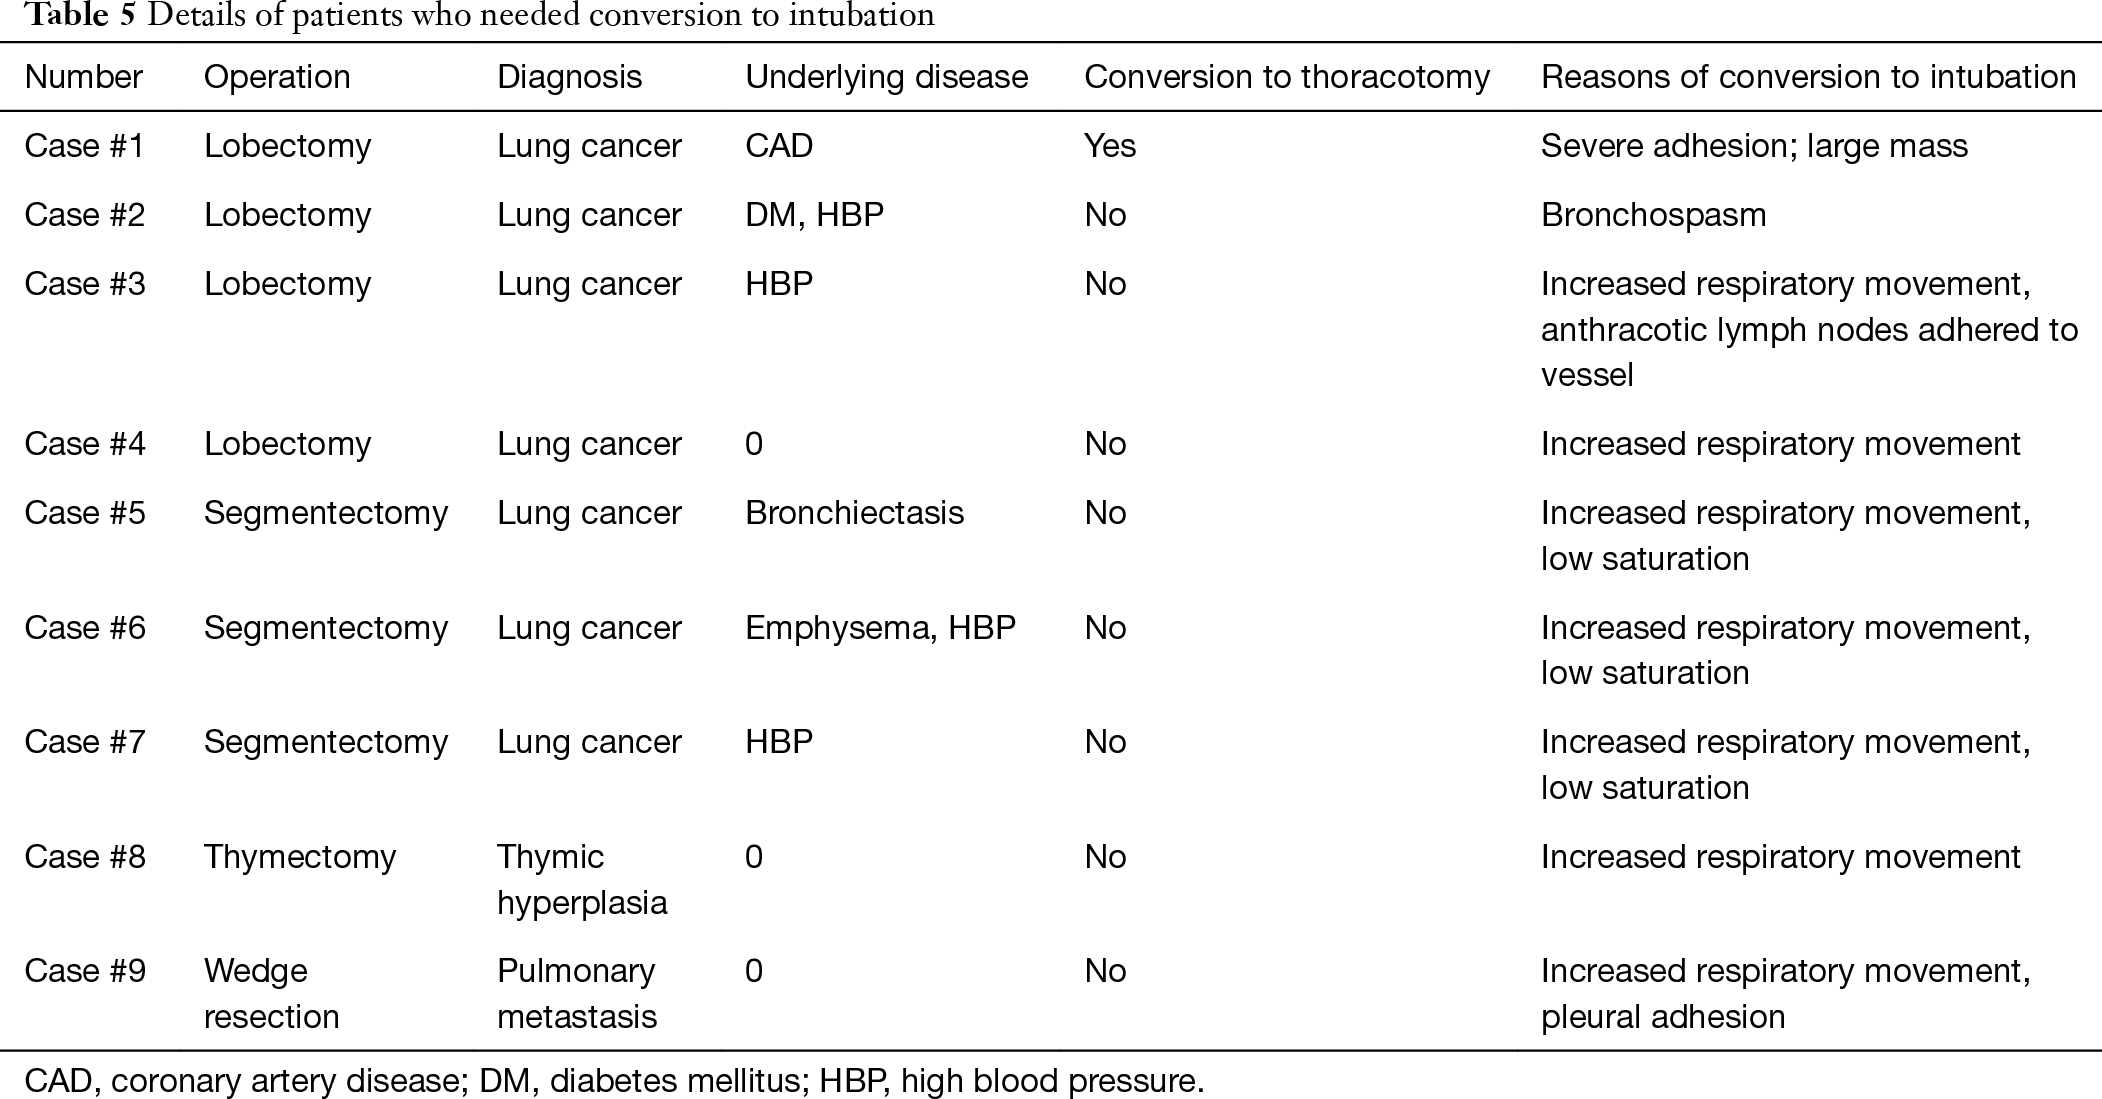Screen dimensions: 2102x1099
Task: Click the abbreviations footnote text
Action: coord(614,1081)
